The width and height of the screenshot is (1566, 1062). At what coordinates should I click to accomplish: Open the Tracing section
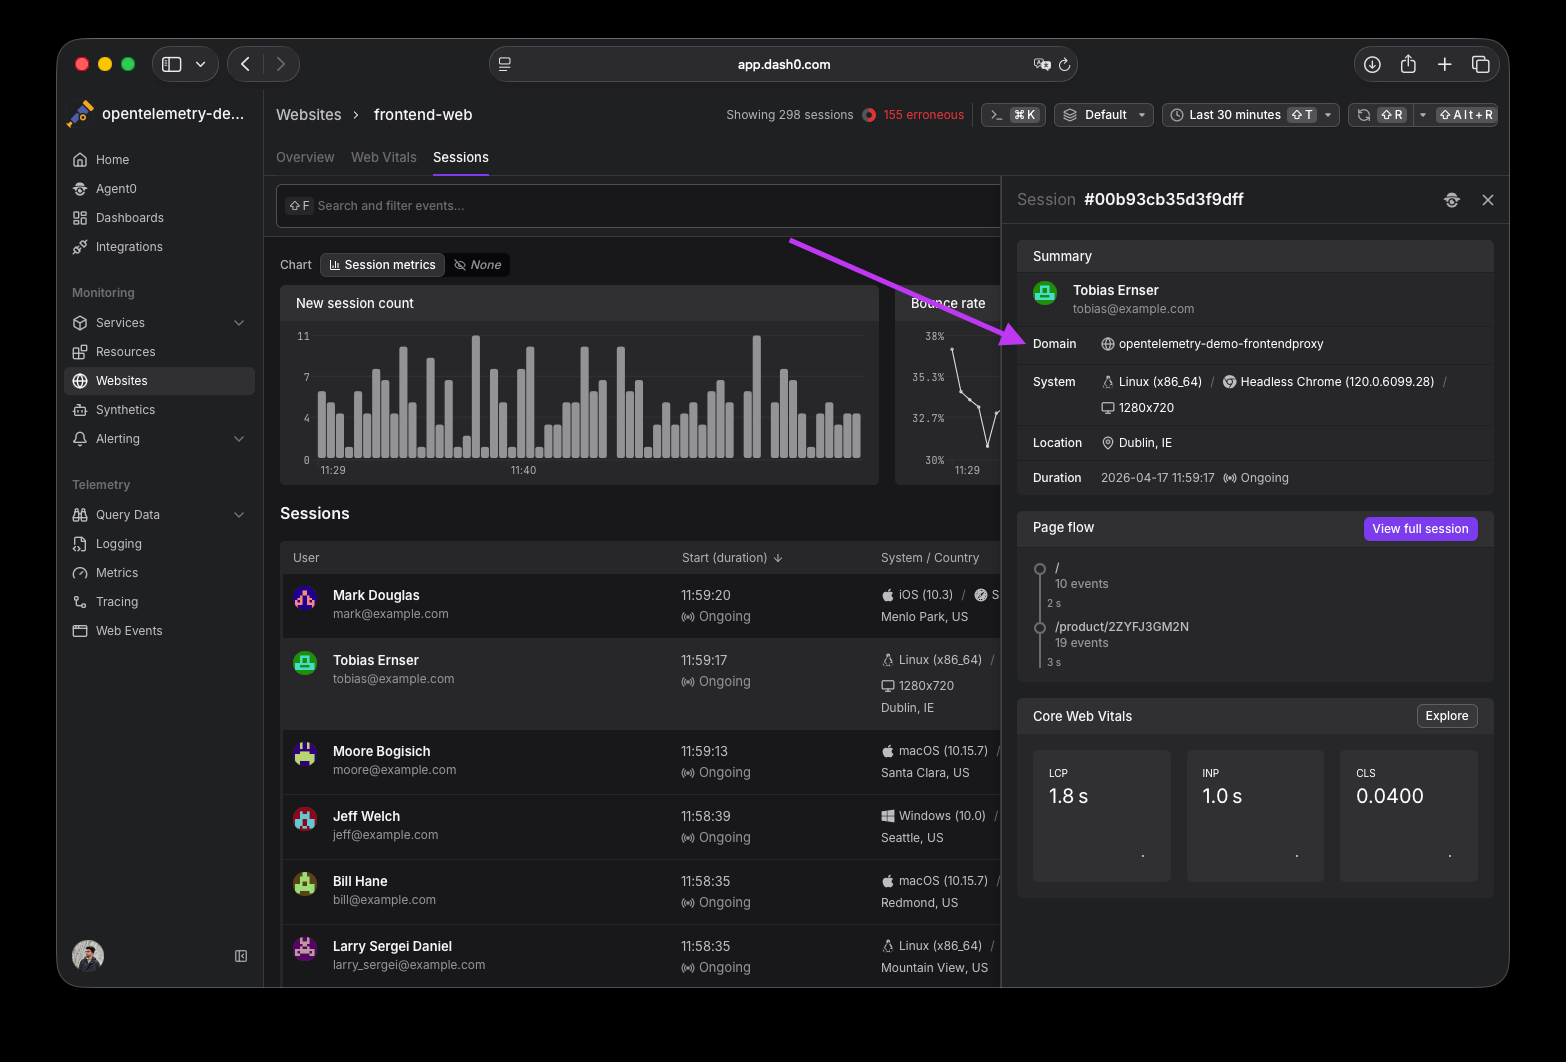tap(116, 602)
